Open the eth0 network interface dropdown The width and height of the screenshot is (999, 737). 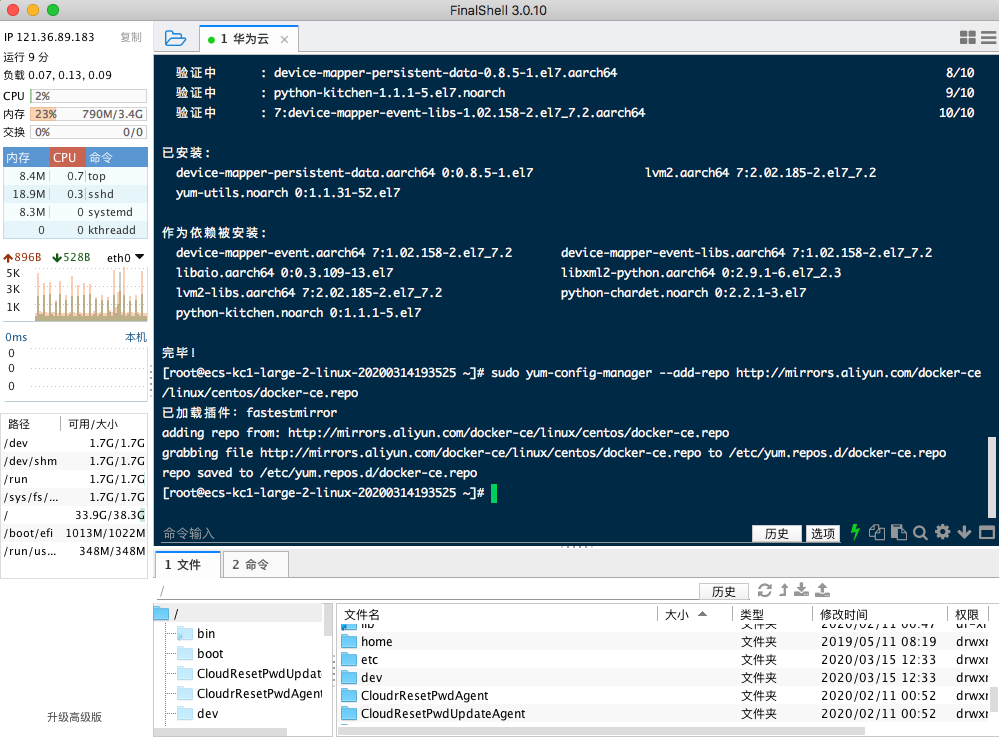pos(126,257)
